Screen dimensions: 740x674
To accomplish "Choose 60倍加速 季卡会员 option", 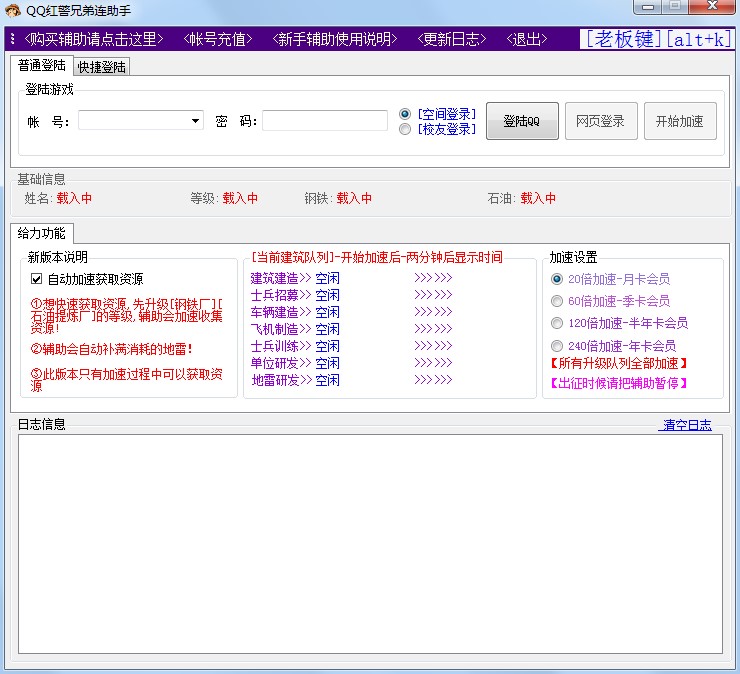I will coord(557,301).
